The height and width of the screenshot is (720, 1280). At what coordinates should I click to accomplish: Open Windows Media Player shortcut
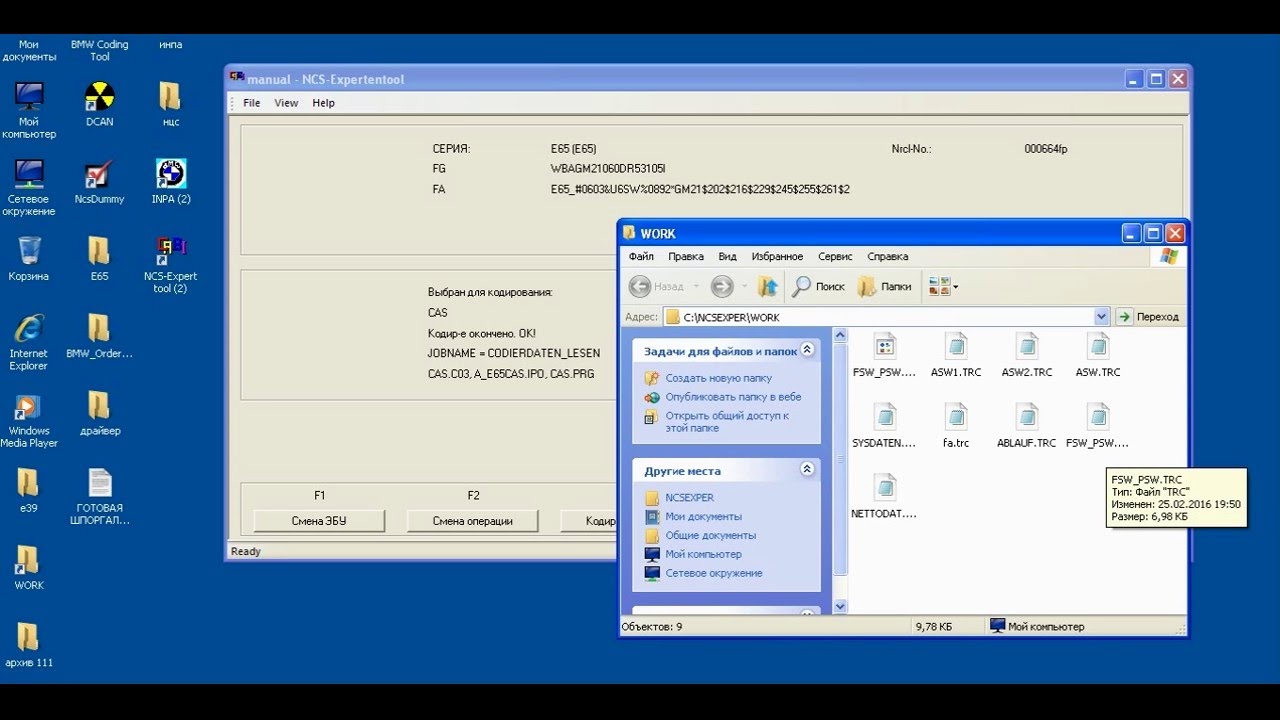(x=29, y=420)
